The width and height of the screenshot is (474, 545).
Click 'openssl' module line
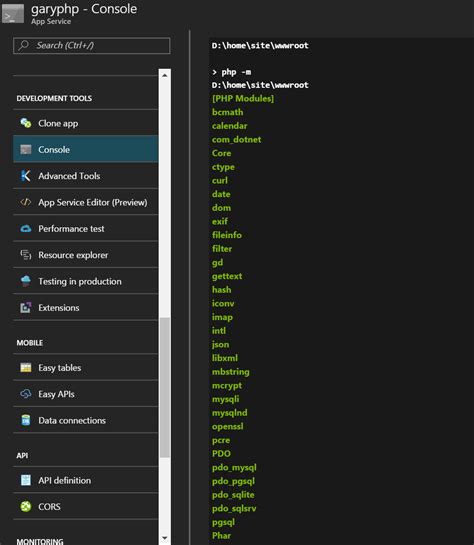[x=228, y=426]
